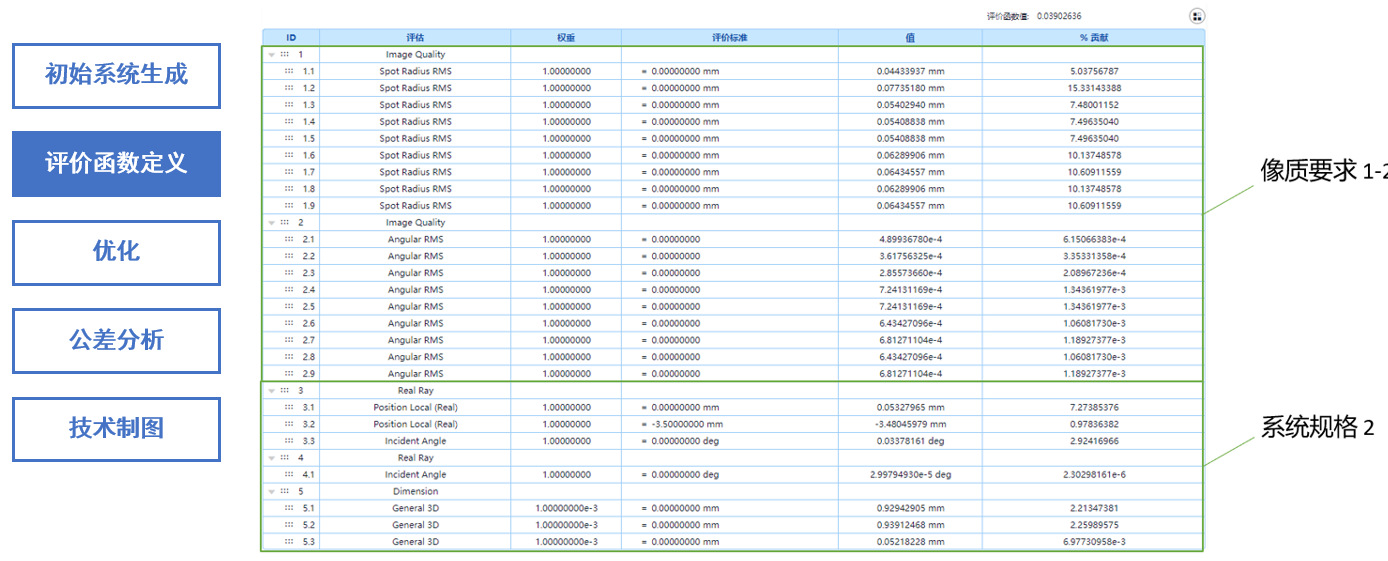
Task: Click the drag handle of row 1.1
Action: [x=289, y=71]
